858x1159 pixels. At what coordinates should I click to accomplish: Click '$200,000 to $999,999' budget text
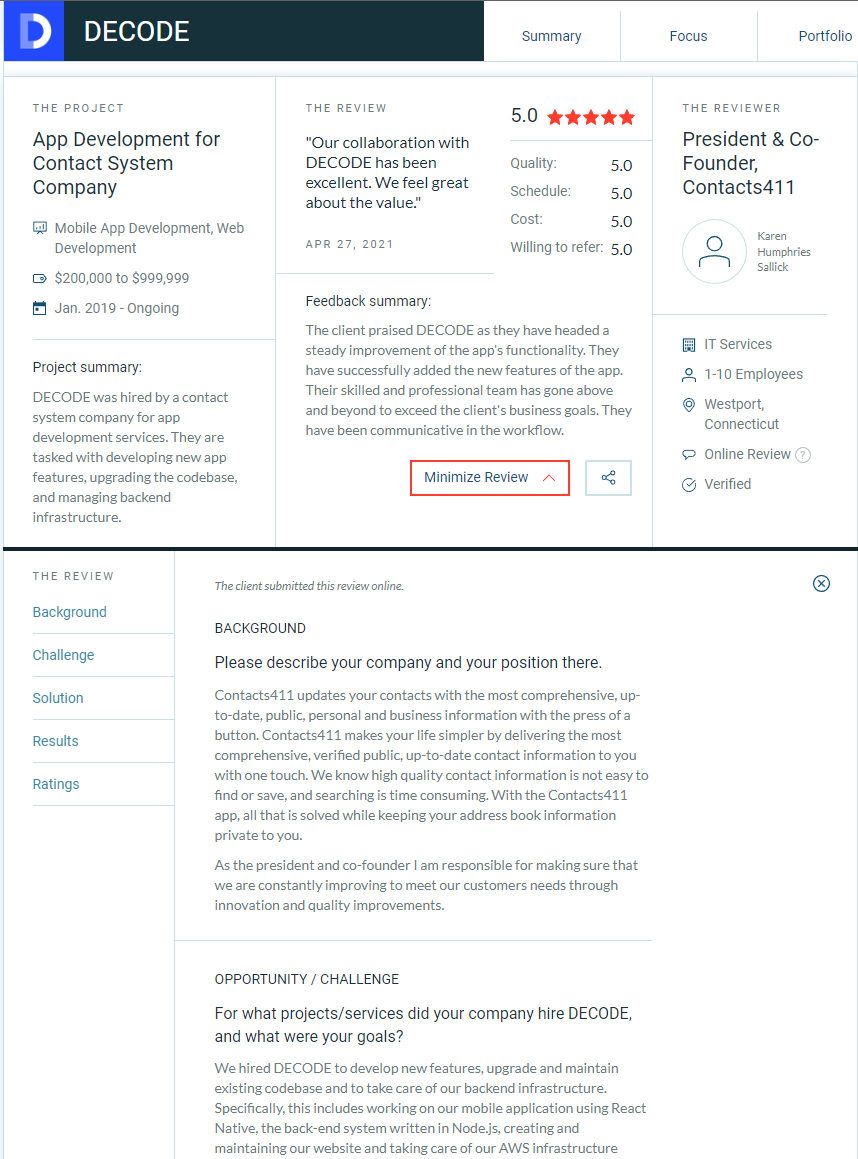point(122,279)
